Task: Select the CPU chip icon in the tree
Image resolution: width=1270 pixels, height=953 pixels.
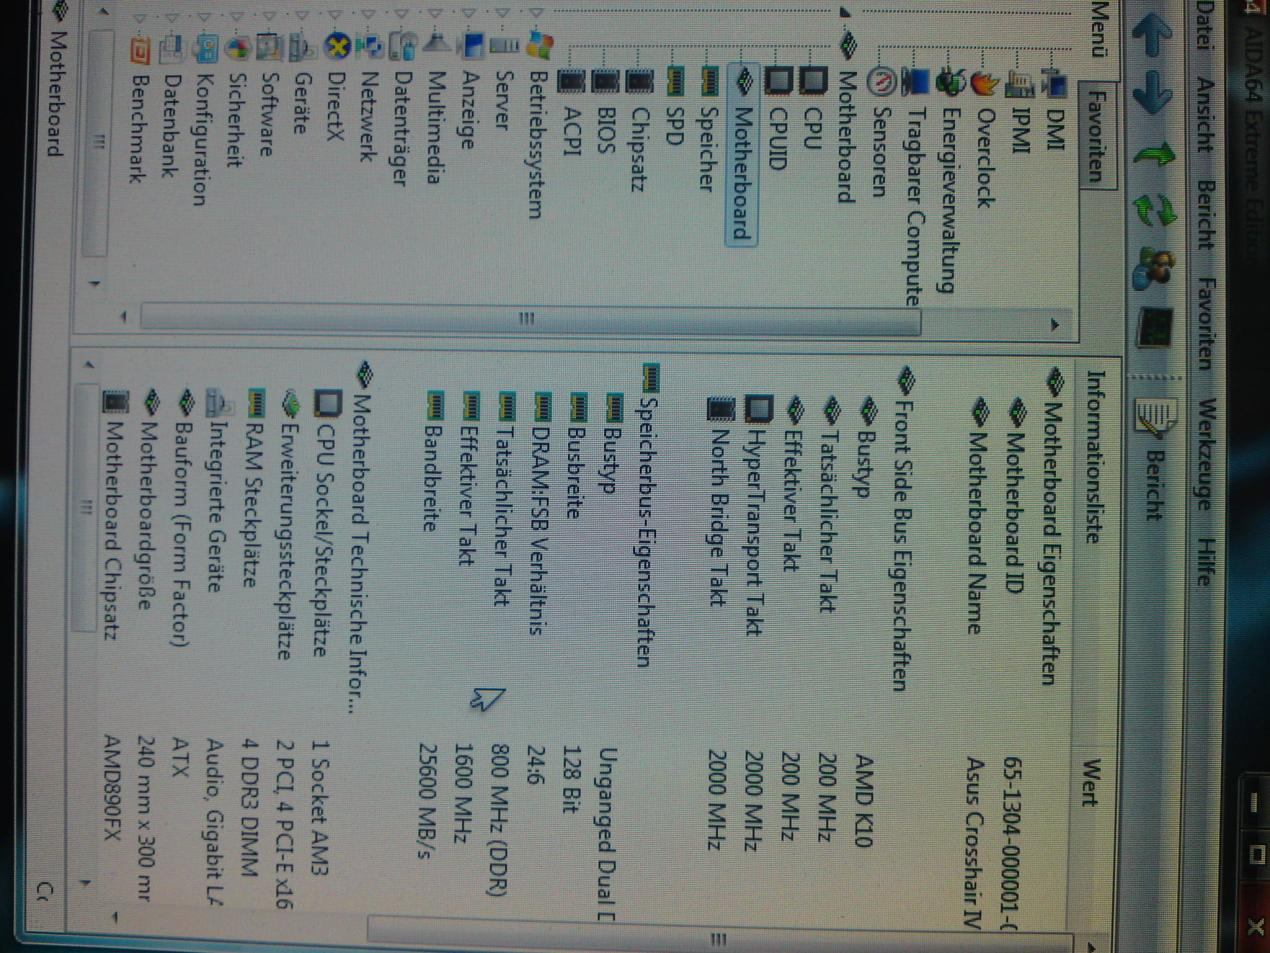Action: click(x=812, y=80)
